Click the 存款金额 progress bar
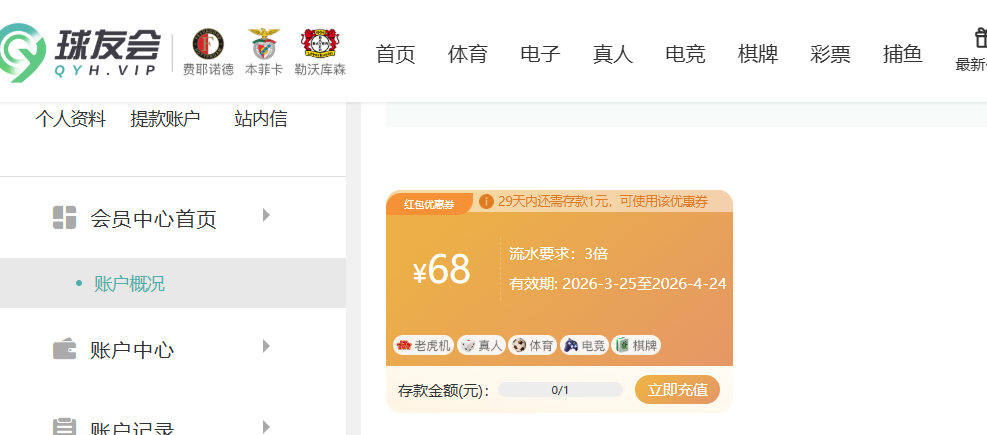The image size is (987, 435). click(560, 390)
